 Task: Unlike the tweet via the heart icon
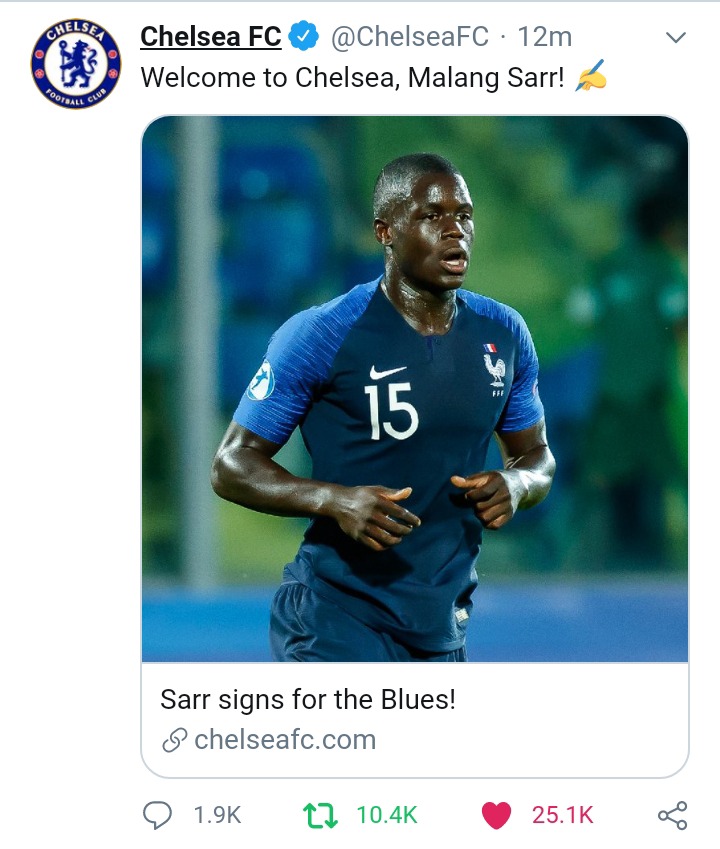point(497,815)
